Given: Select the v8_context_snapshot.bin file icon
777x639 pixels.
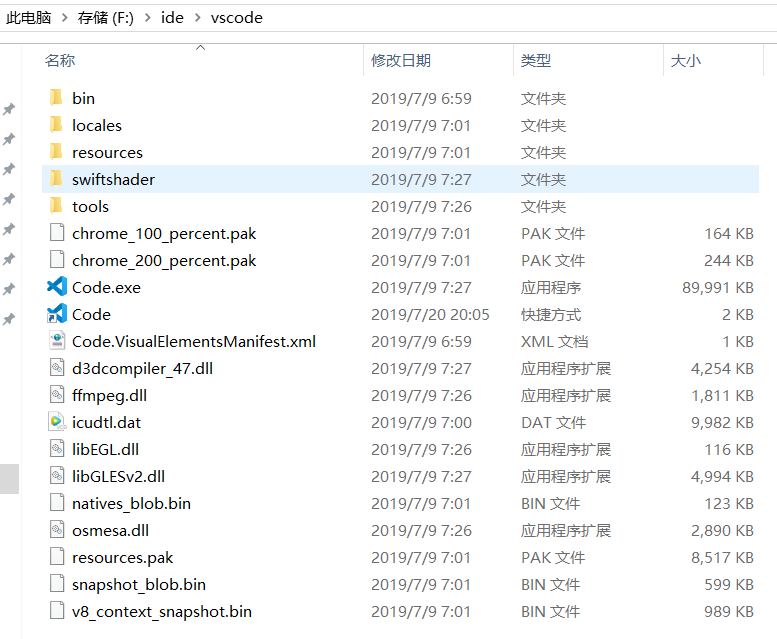Looking at the screenshot, I should click(57, 610).
